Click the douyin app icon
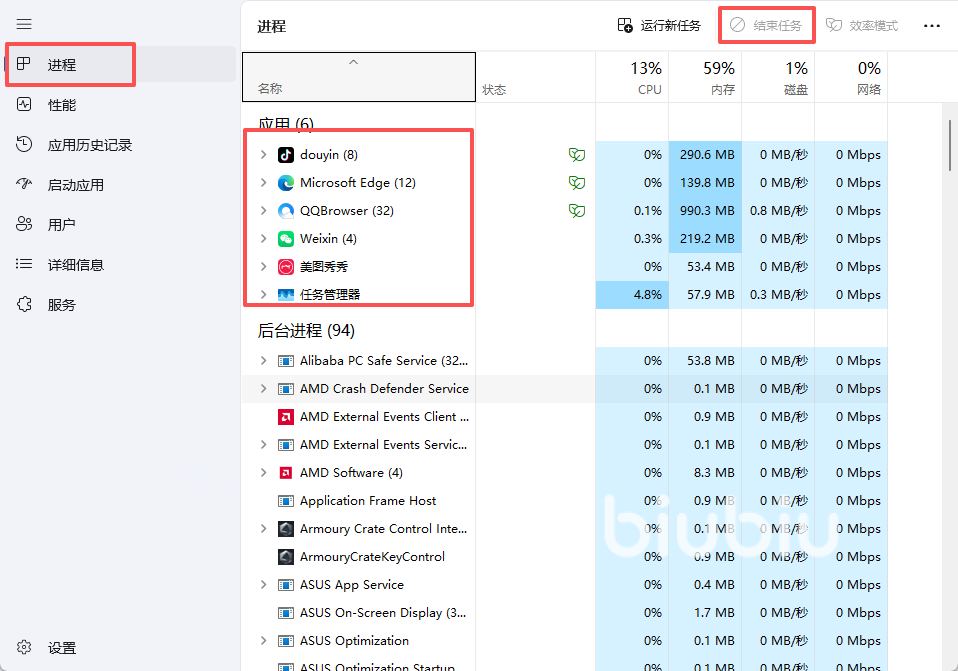958x671 pixels. pos(286,155)
